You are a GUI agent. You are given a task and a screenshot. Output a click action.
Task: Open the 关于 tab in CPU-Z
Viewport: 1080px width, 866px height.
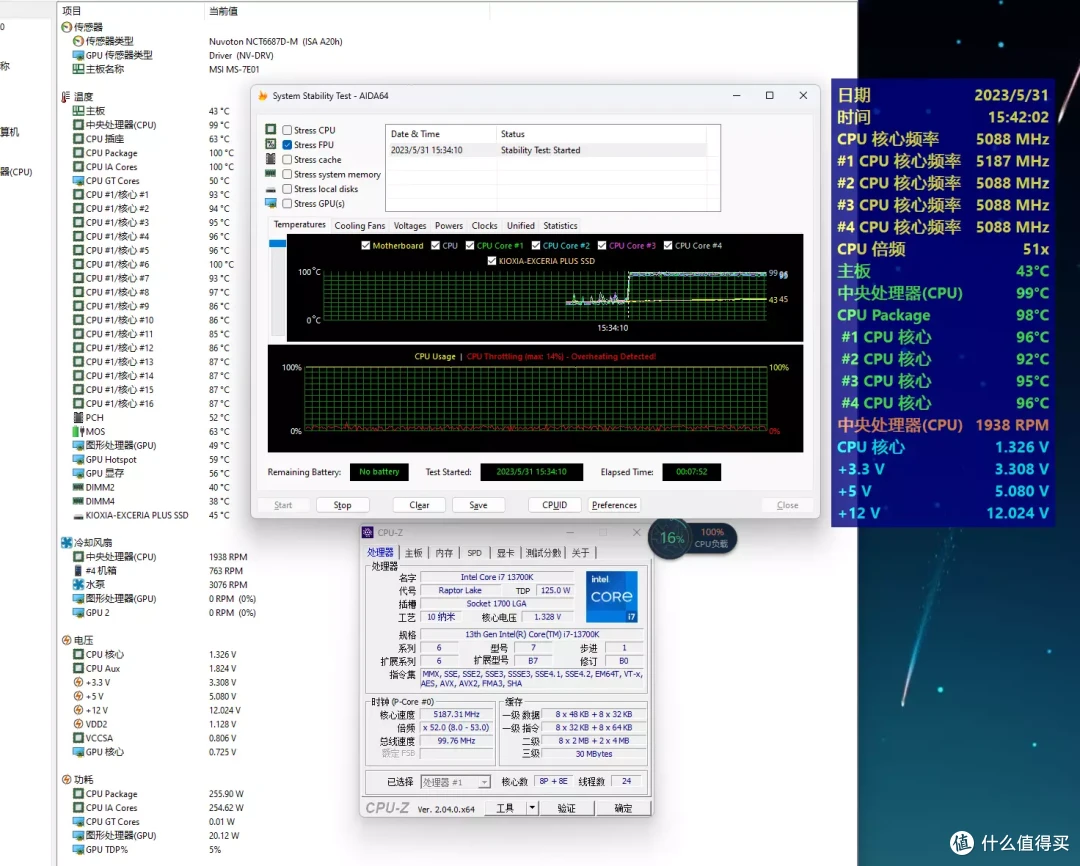(581, 553)
